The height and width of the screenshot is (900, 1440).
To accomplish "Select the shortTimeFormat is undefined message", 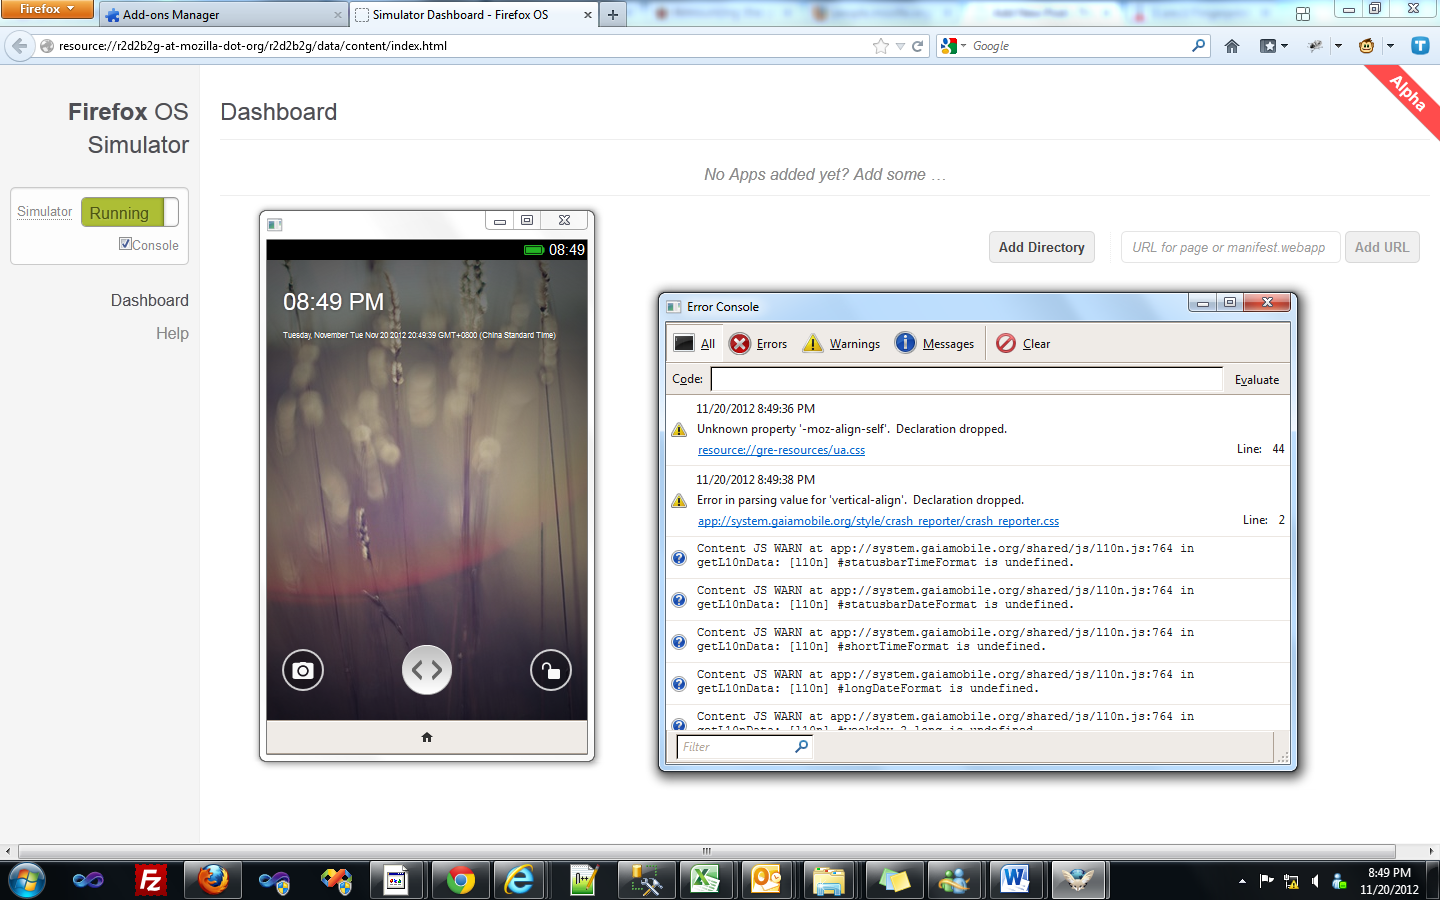I will click(x=977, y=640).
